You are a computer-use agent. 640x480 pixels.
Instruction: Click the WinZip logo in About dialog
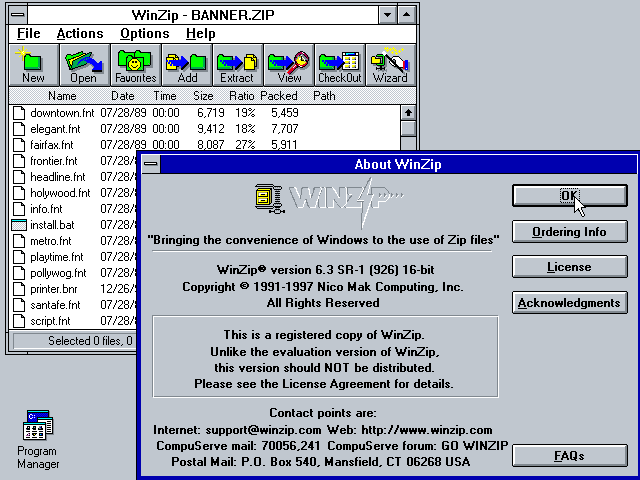point(329,201)
